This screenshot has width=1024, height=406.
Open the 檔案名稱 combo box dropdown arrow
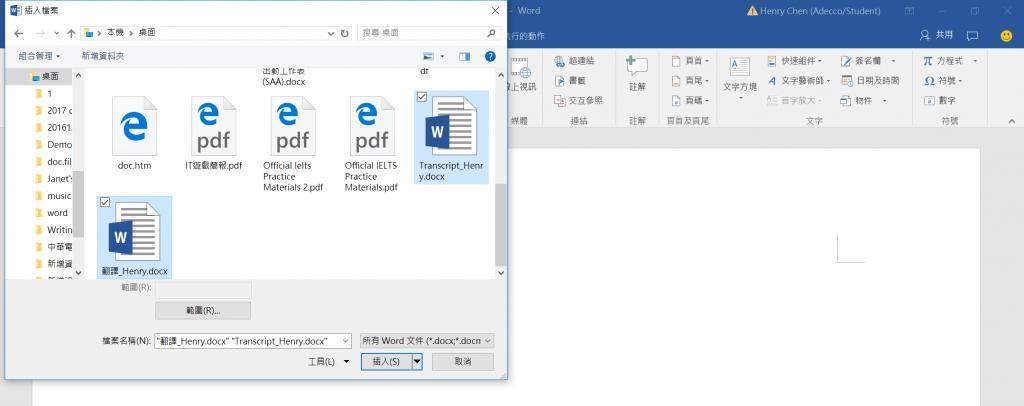point(345,341)
